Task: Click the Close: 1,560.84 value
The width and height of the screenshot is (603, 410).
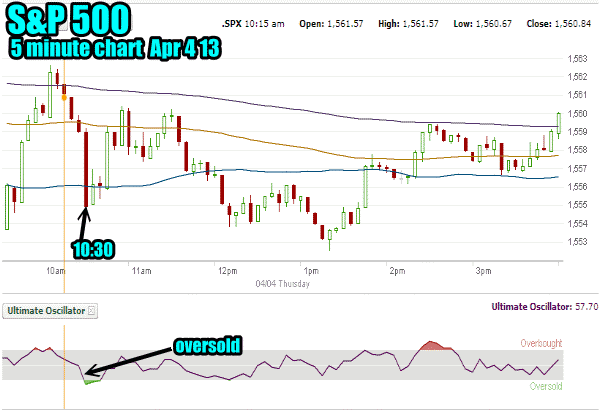Action: click(558, 24)
